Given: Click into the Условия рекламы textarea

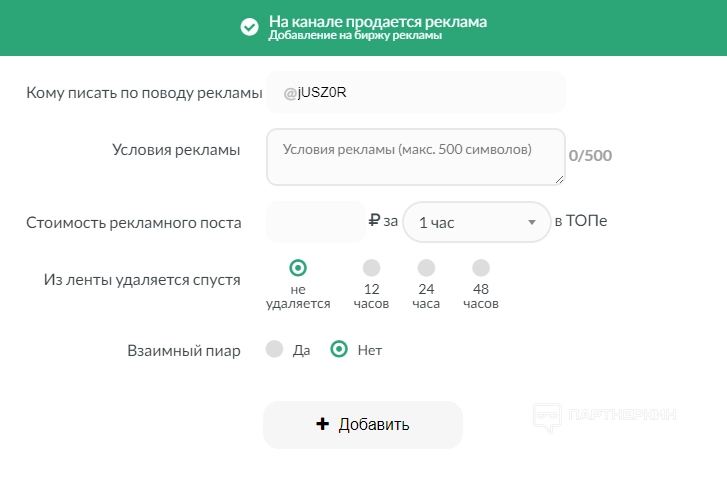Looking at the screenshot, I should (x=415, y=156).
